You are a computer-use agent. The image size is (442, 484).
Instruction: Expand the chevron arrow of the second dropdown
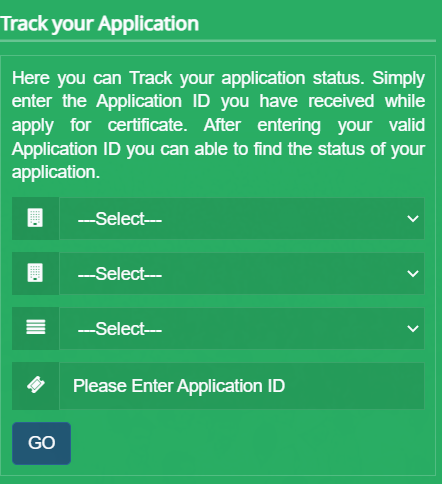413,274
